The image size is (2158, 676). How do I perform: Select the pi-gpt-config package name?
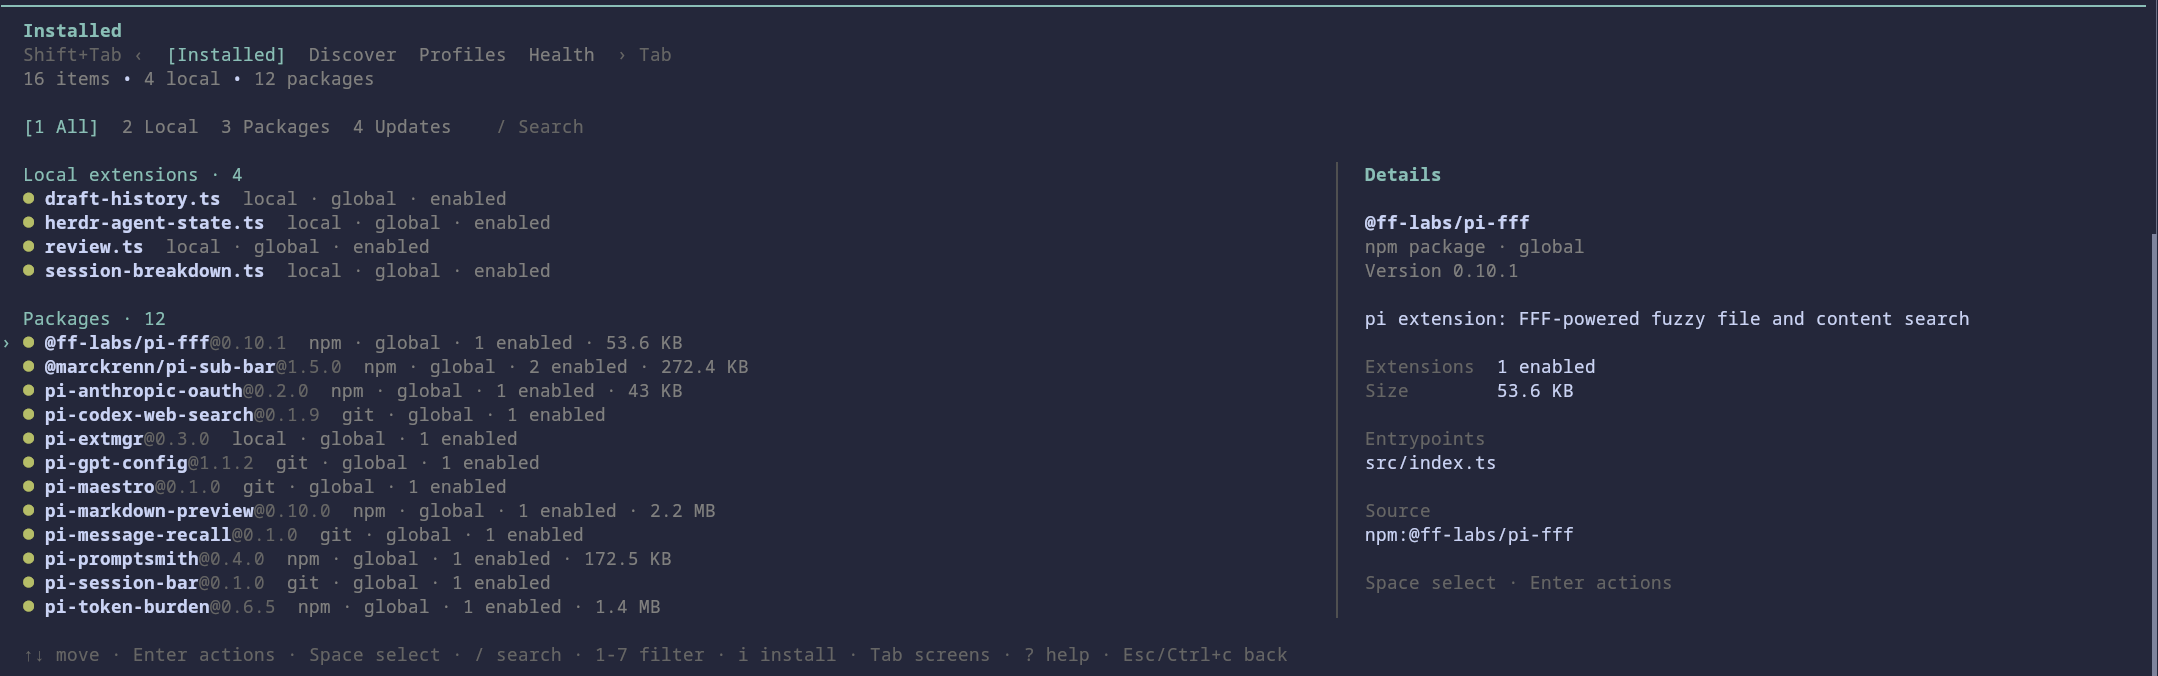coord(116,463)
